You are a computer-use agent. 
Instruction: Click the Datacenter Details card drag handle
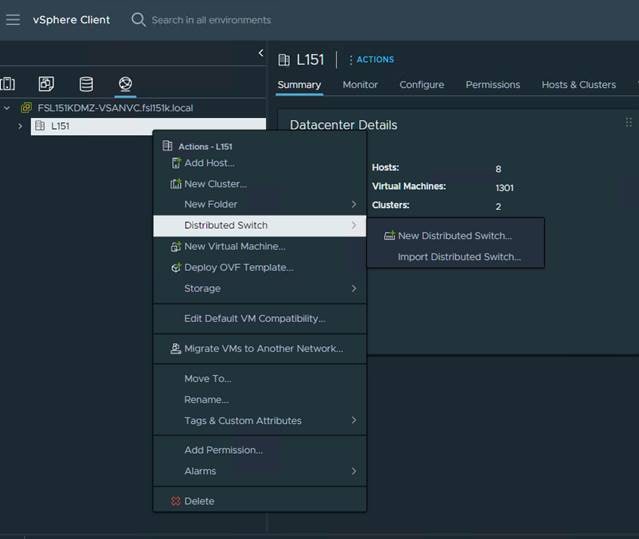pos(628,122)
